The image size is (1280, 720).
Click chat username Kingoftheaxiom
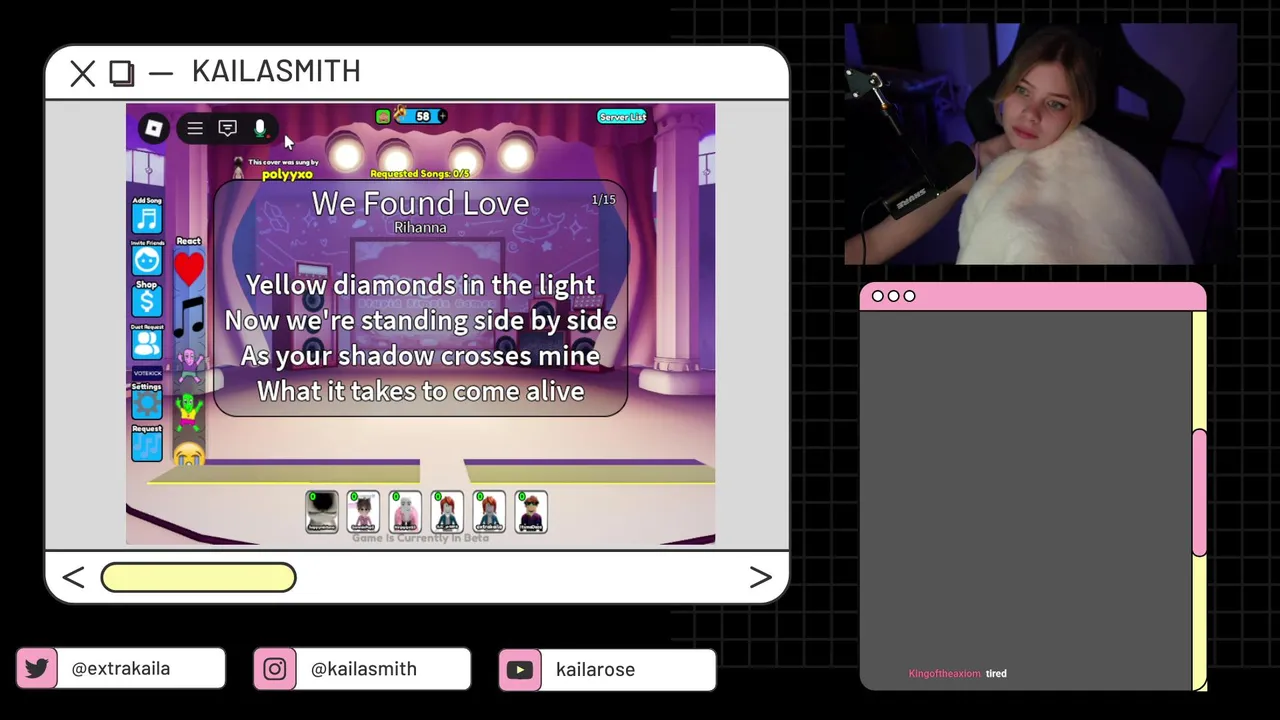(x=944, y=674)
